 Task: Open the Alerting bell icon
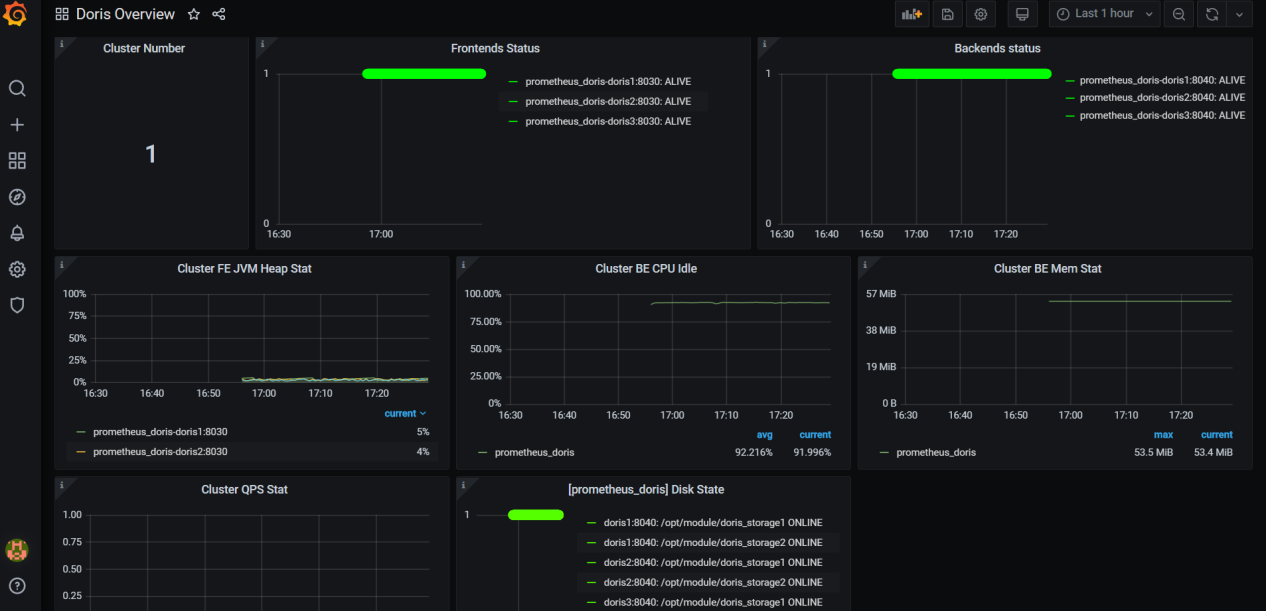pos(17,233)
